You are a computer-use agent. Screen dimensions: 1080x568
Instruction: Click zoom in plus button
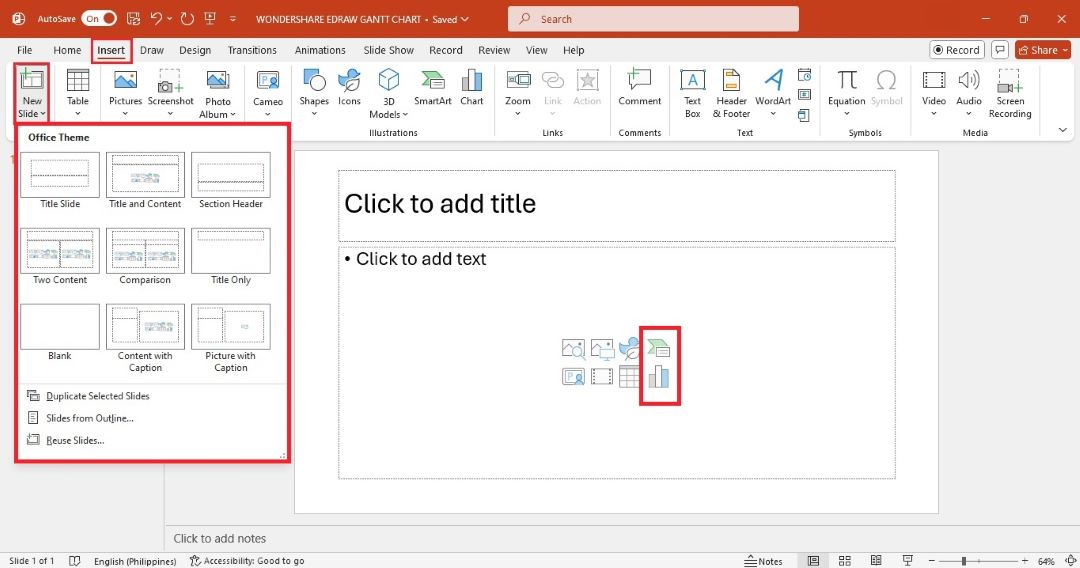pyautogui.click(x=1025, y=561)
